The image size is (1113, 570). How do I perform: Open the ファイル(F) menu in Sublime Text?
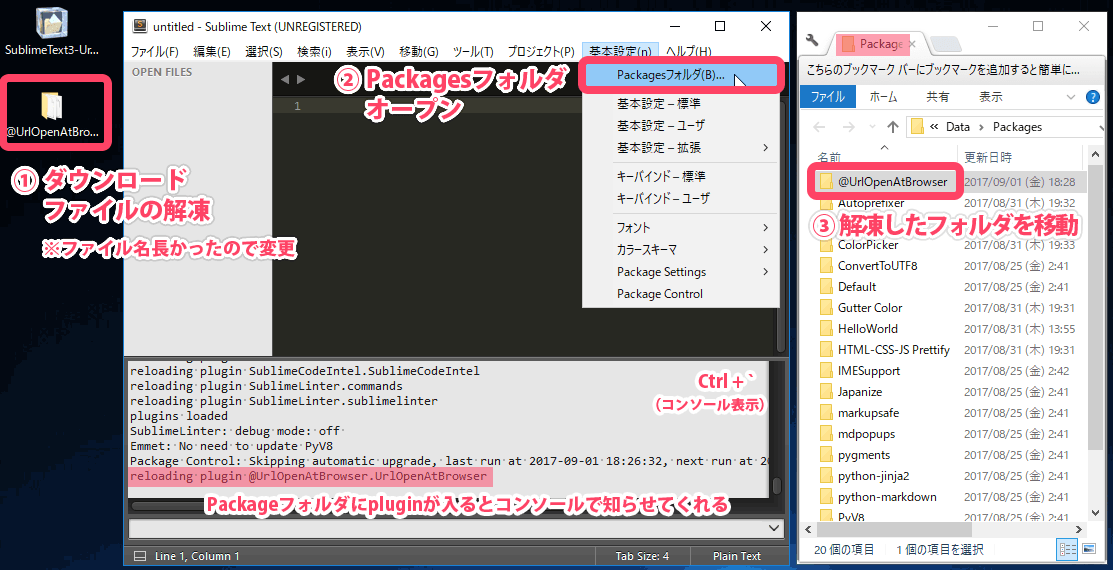[x=155, y=52]
